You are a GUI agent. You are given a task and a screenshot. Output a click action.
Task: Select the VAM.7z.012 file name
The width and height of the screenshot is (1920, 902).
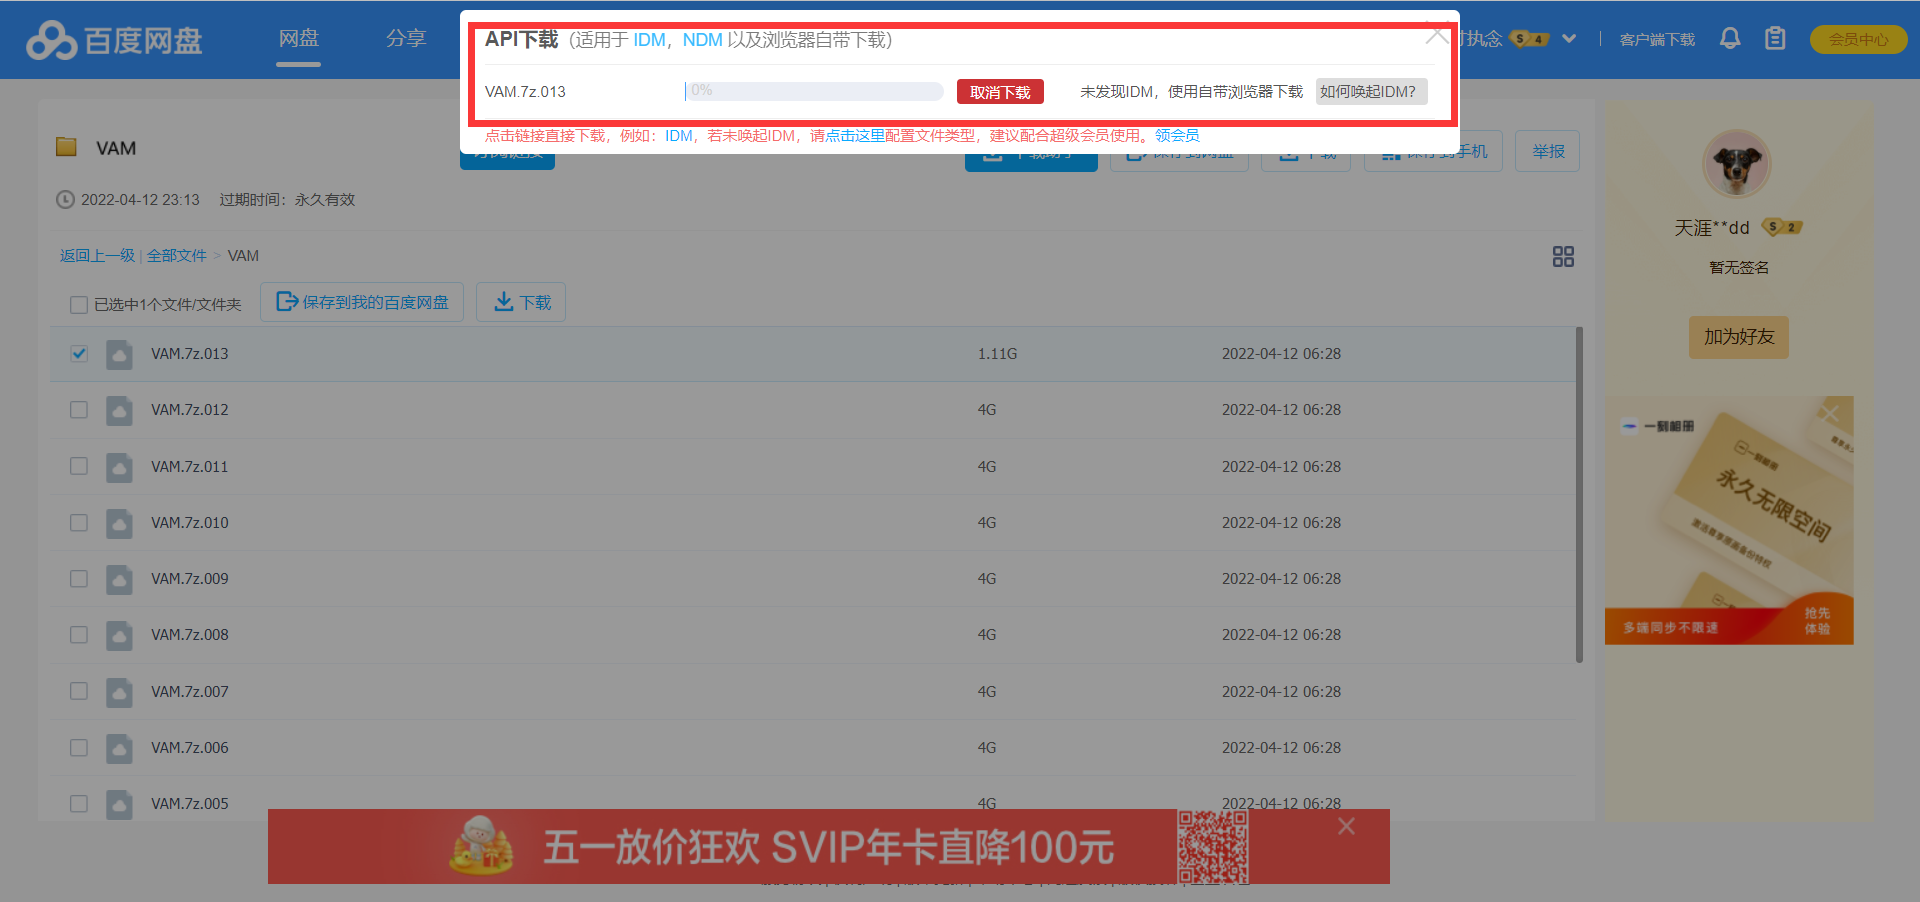(x=190, y=410)
